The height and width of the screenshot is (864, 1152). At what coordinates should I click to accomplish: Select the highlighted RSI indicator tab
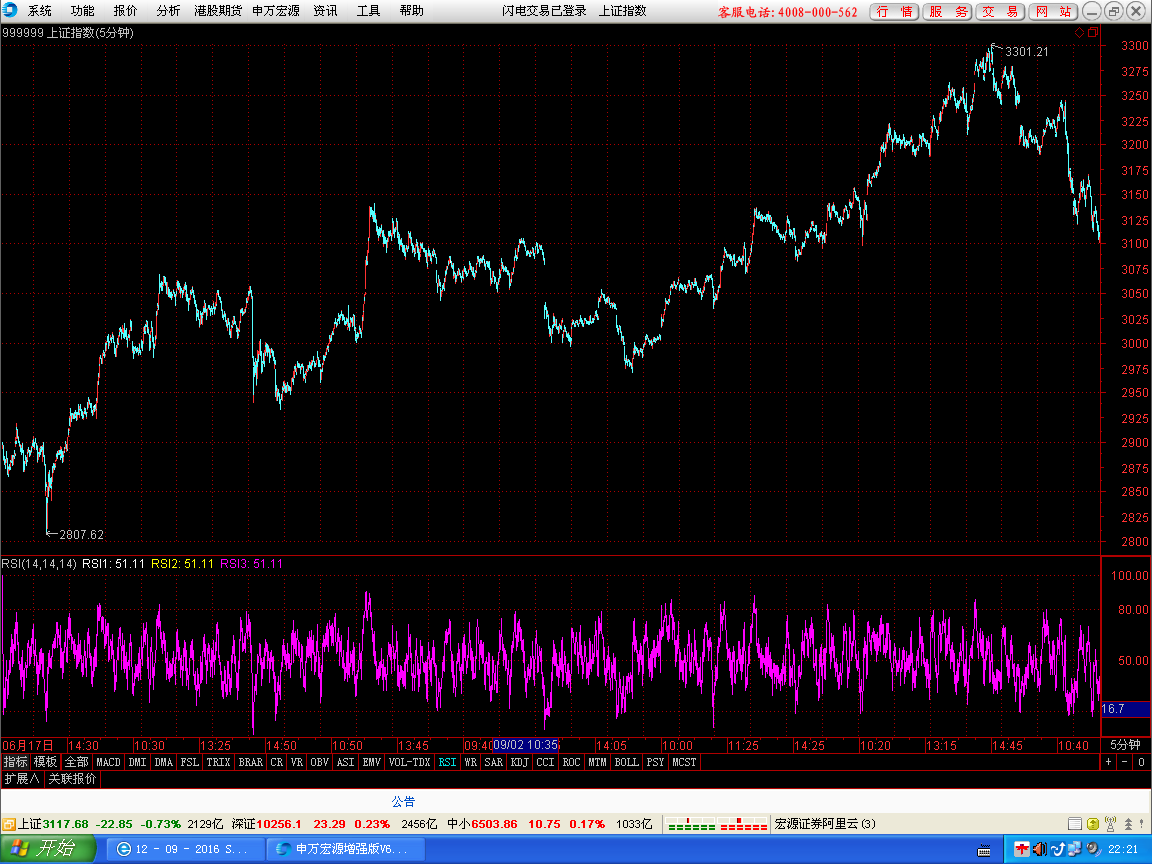click(x=447, y=762)
